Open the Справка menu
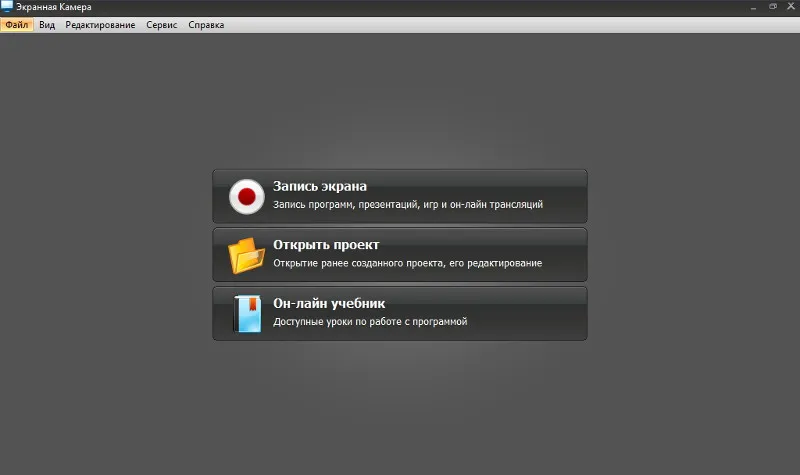The width and height of the screenshot is (800, 475). coord(206,24)
